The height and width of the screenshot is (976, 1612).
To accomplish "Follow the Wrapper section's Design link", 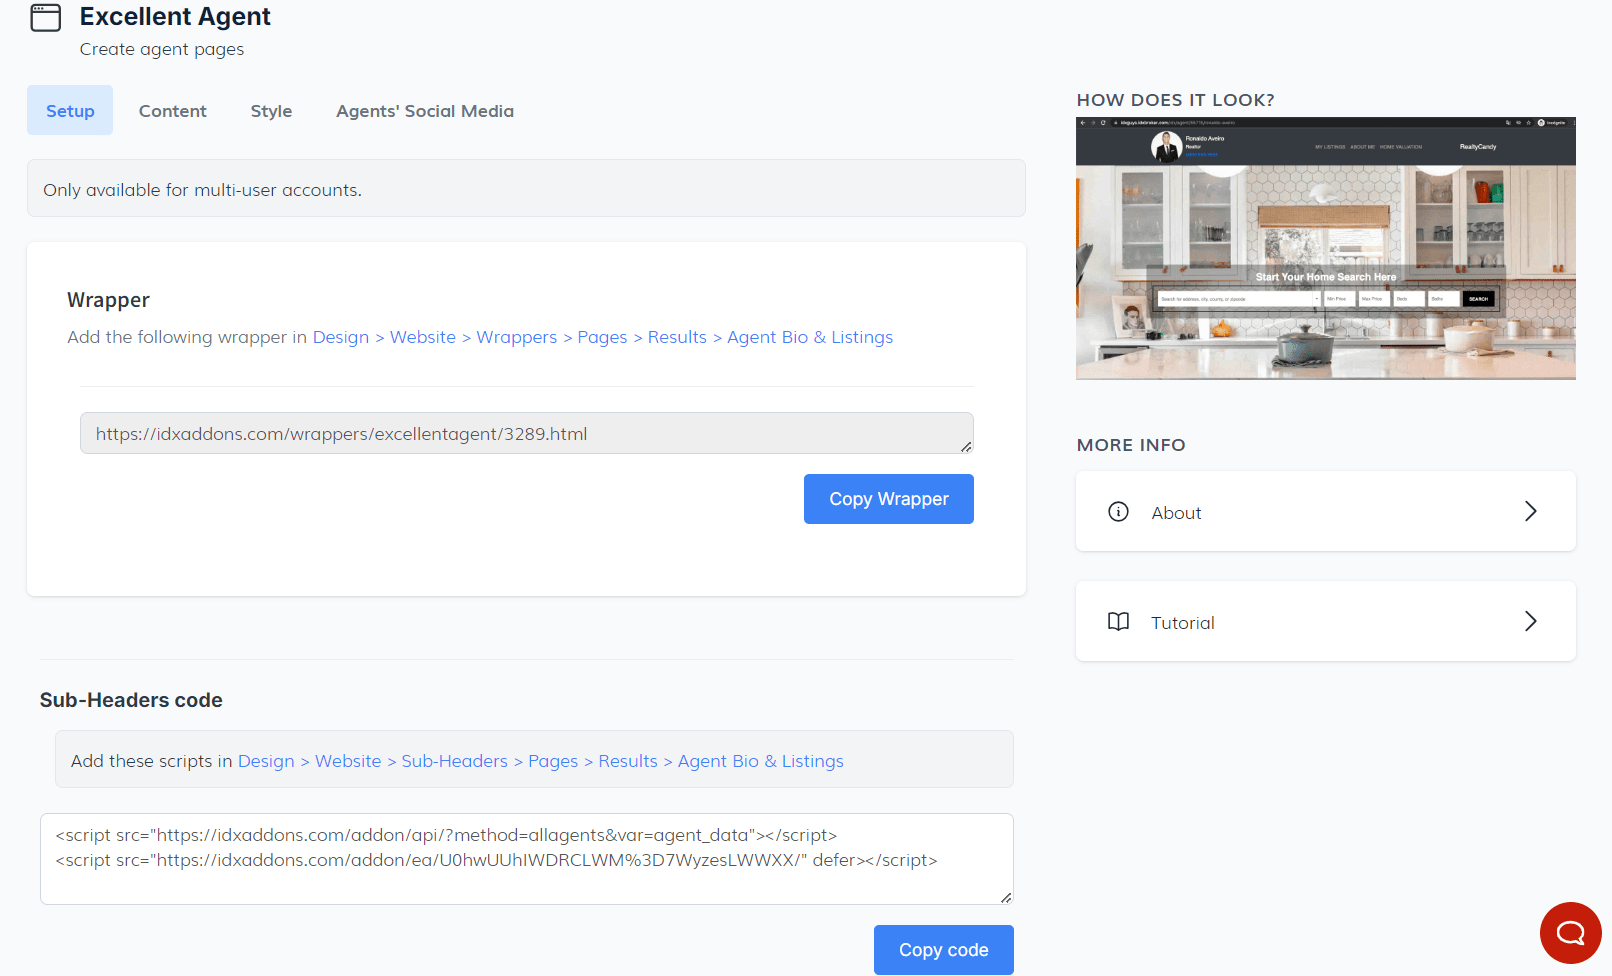I will 340,338.
